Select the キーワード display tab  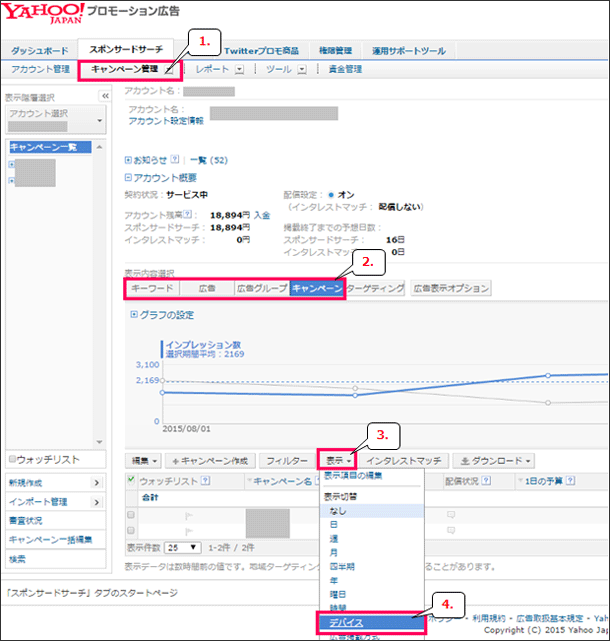pyautogui.click(x=152, y=288)
